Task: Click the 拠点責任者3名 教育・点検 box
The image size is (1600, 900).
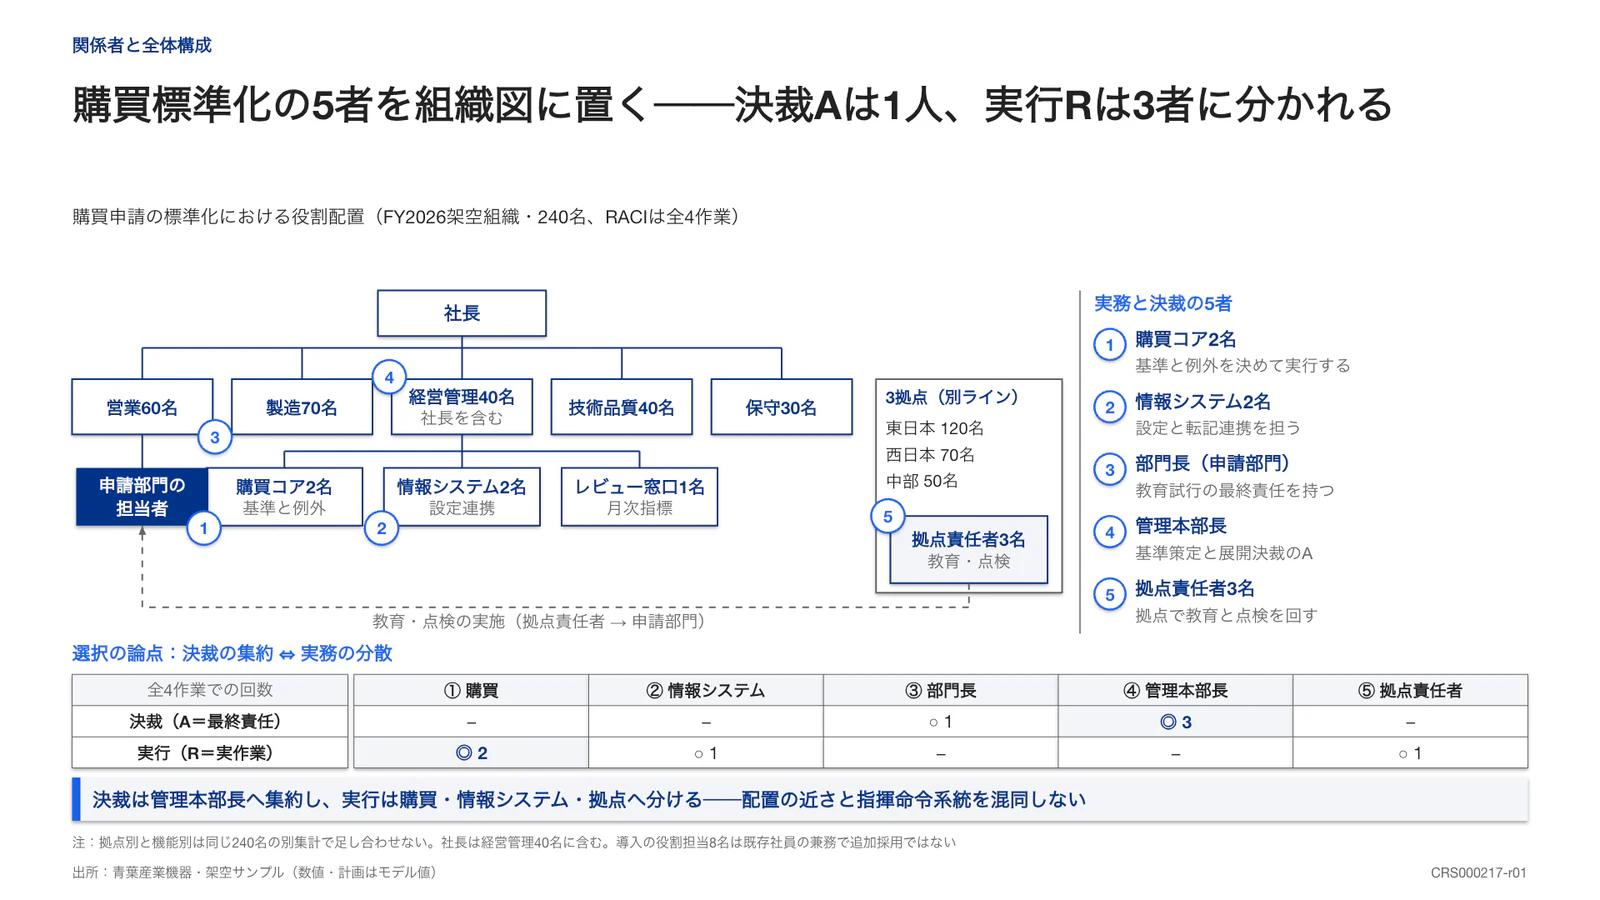Action: [x=968, y=550]
